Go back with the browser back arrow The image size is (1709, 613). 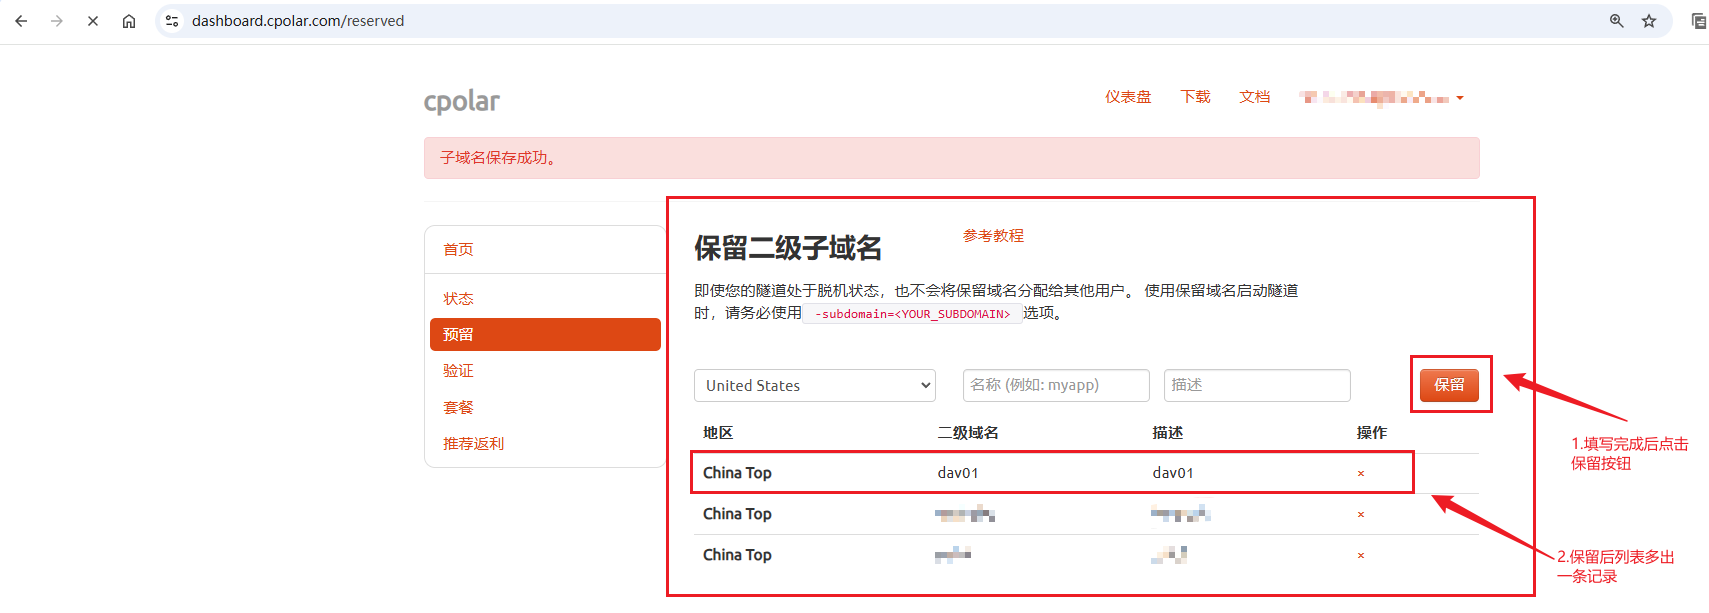[x=21, y=21]
